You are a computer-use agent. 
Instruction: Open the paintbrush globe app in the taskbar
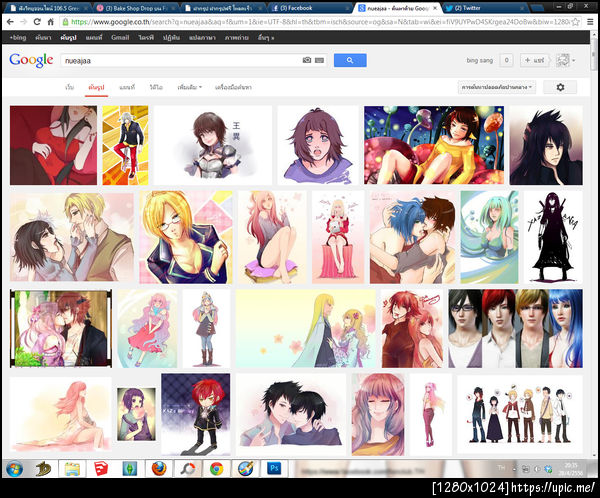[245, 469]
